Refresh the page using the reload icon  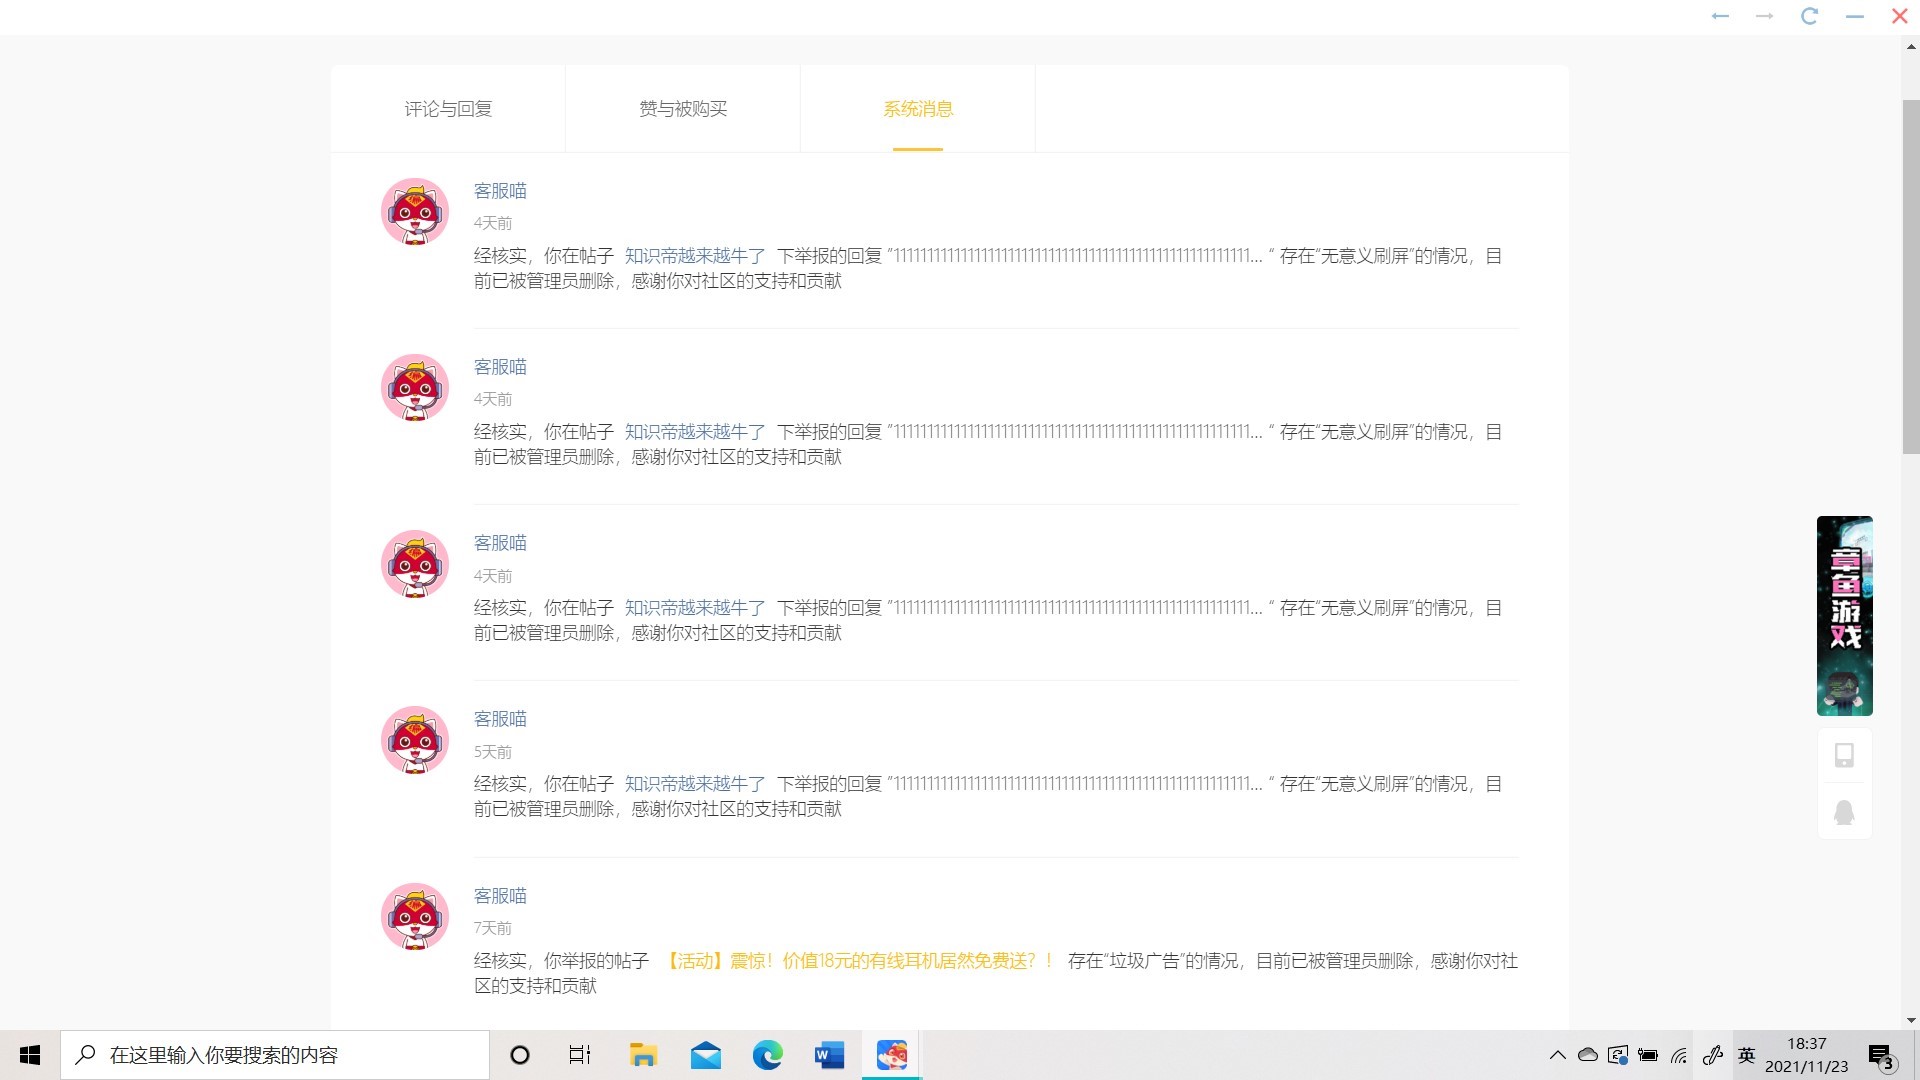(1809, 16)
